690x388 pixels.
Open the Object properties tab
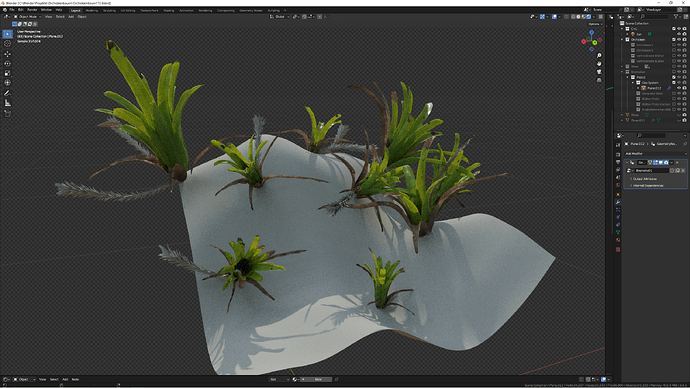618,194
